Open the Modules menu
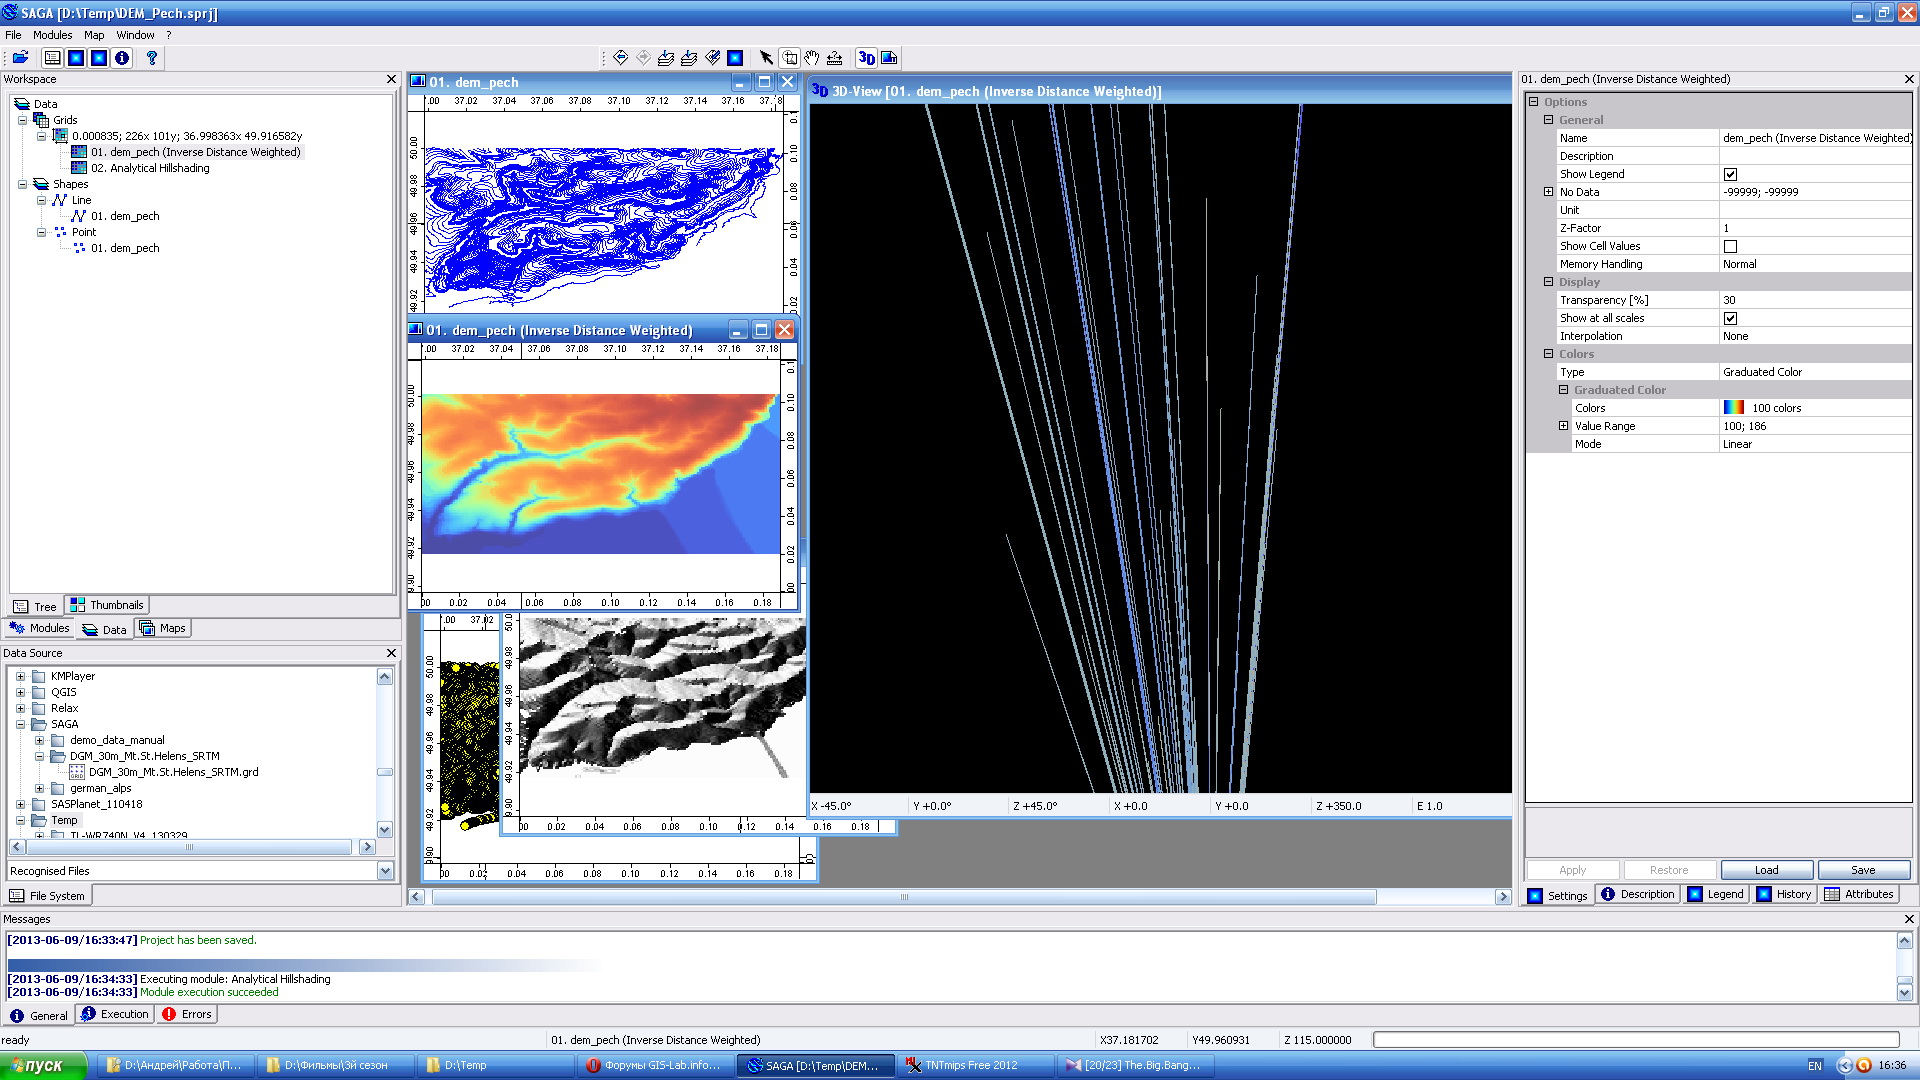 [x=52, y=35]
